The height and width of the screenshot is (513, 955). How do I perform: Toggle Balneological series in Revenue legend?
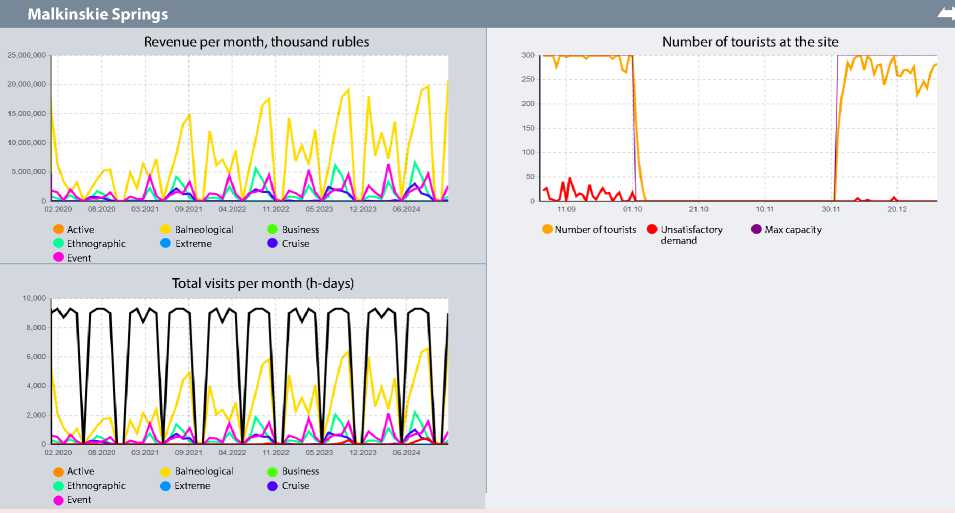[x=197, y=230]
